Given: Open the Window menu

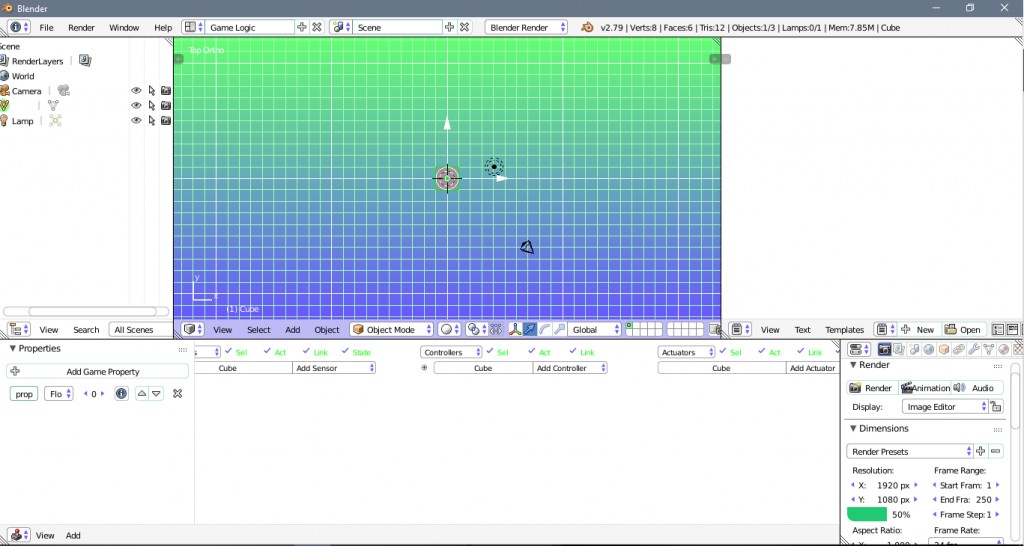Looking at the screenshot, I should [124, 27].
